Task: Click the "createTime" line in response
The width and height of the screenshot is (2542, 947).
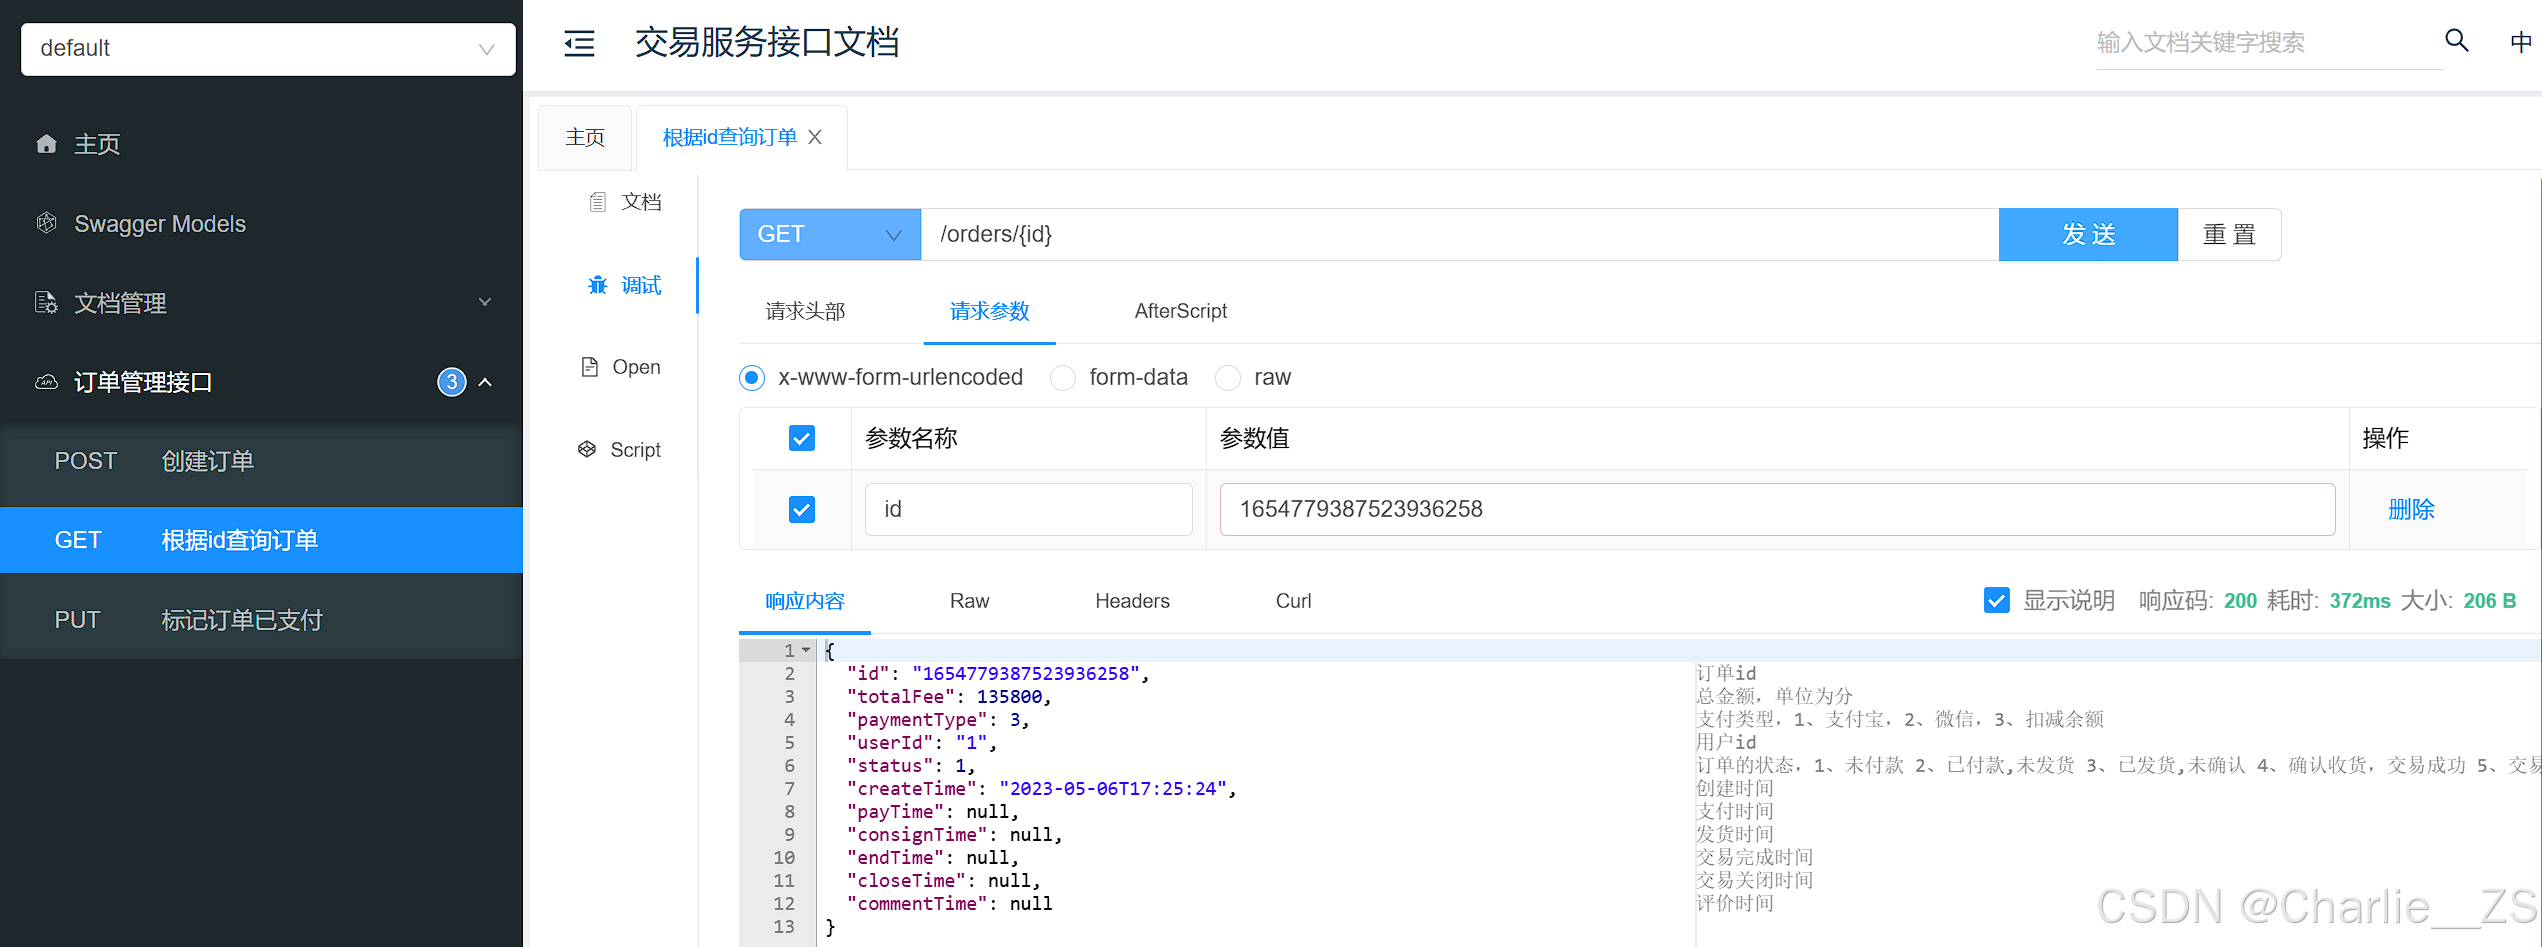Action: [x=1041, y=788]
